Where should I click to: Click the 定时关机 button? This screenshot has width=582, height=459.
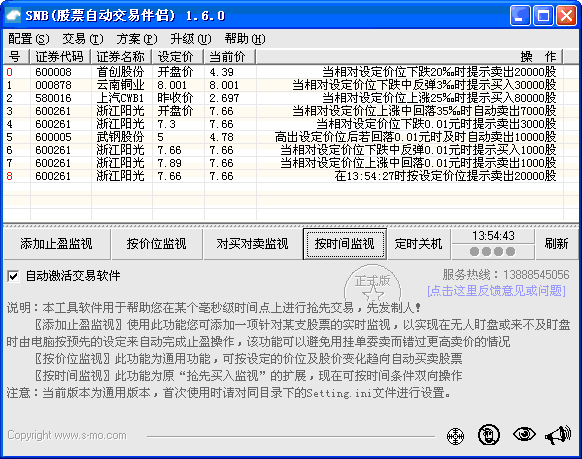click(x=418, y=244)
